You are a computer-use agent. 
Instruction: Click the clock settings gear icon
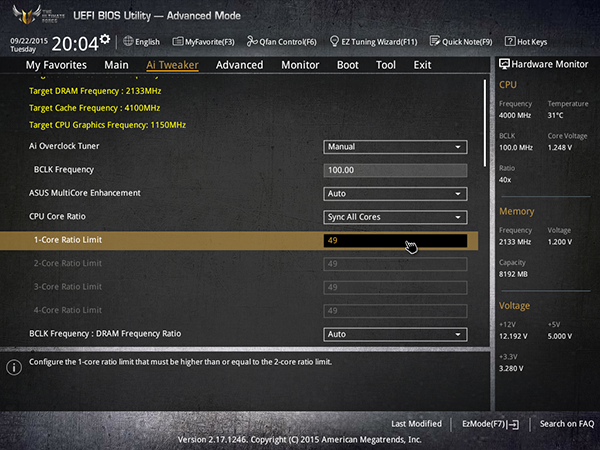tap(105, 39)
